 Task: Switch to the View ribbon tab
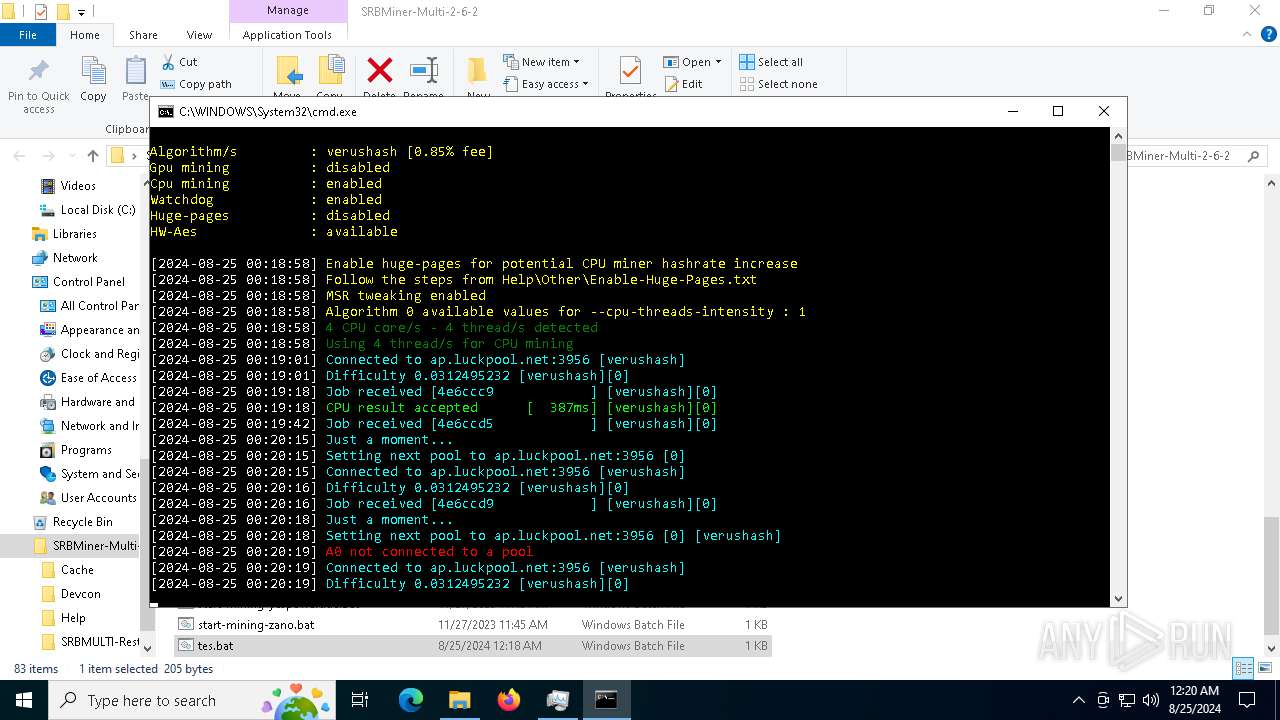199,34
